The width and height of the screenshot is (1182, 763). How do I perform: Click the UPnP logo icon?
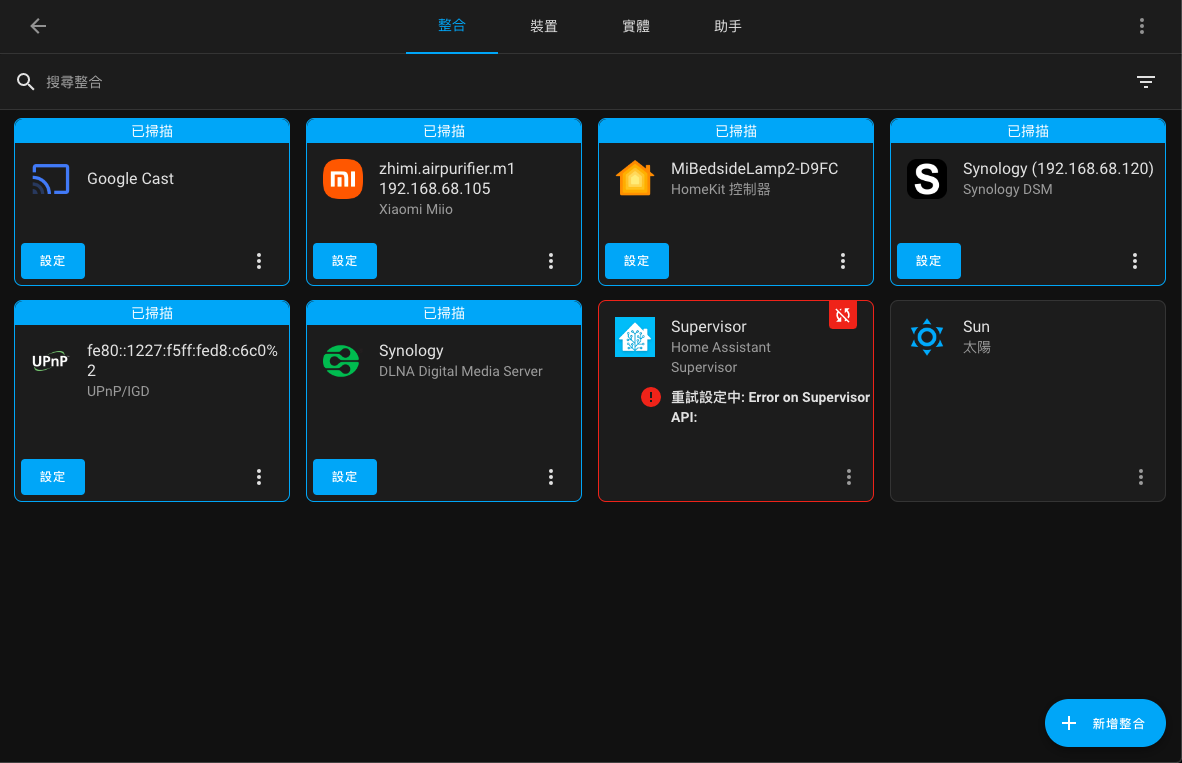pos(51,361)
